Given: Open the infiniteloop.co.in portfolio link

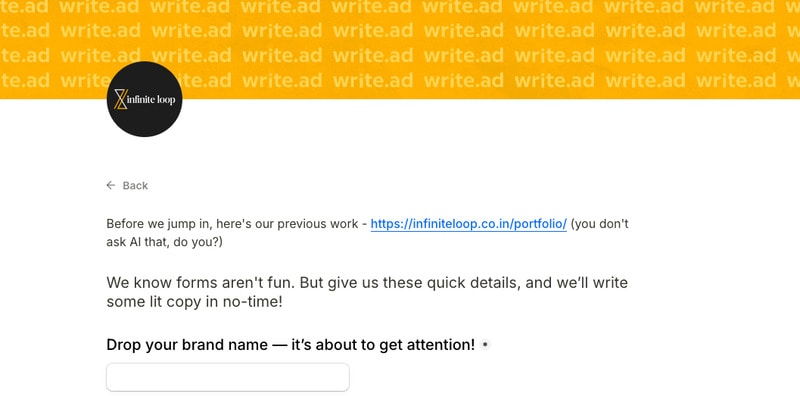Looking at the screenshot, I should tap(468, 224).
